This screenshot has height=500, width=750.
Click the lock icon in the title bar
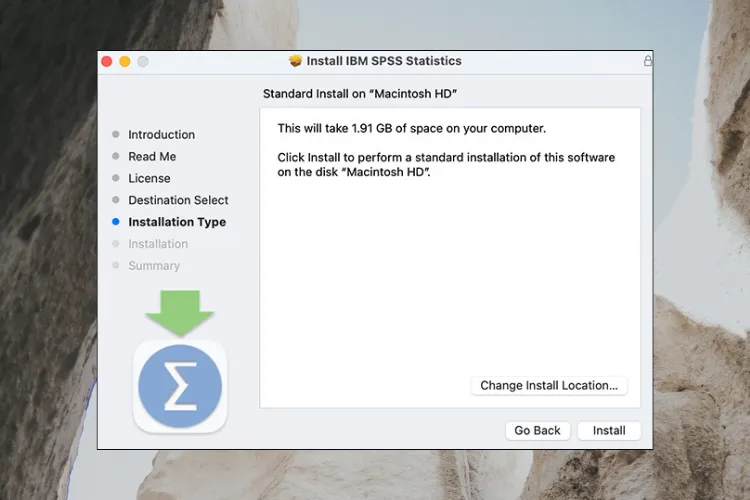pyautogui.click(x=648, y=61)
